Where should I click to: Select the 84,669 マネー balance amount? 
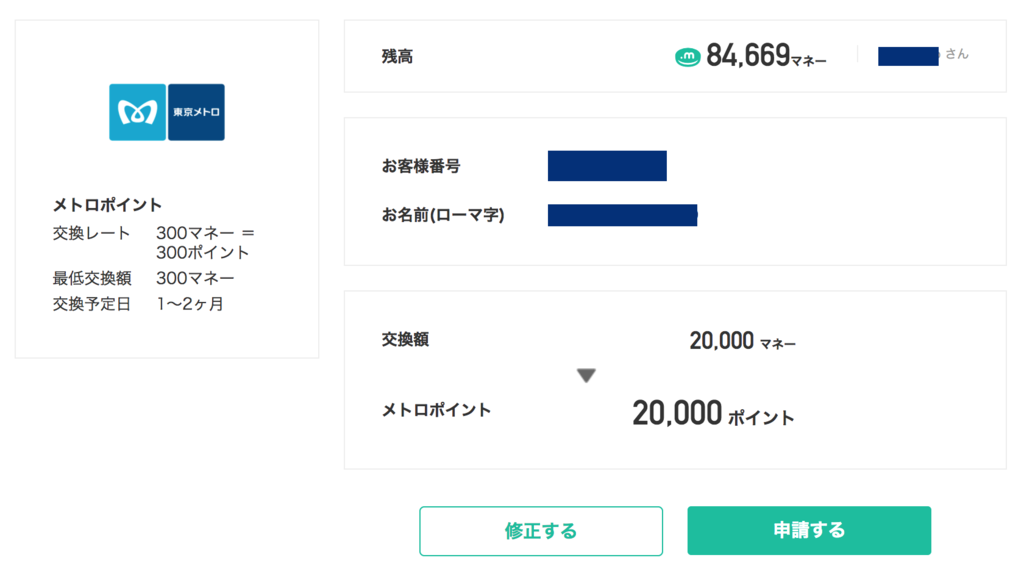[x=766, y=55]
